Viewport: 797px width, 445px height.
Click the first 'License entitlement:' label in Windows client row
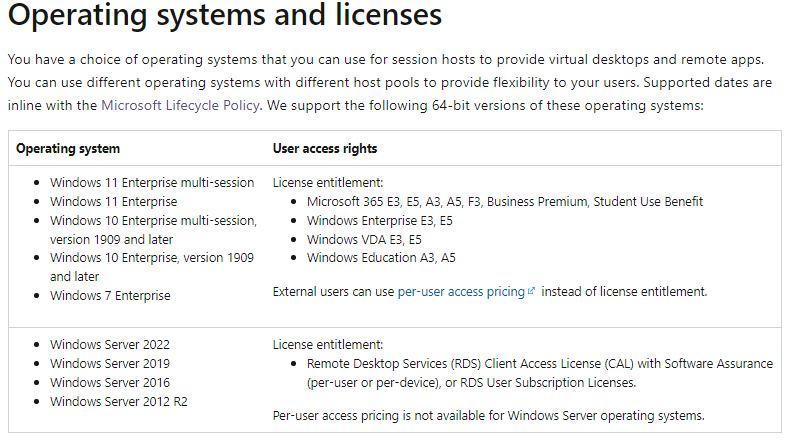pos(328,183)
